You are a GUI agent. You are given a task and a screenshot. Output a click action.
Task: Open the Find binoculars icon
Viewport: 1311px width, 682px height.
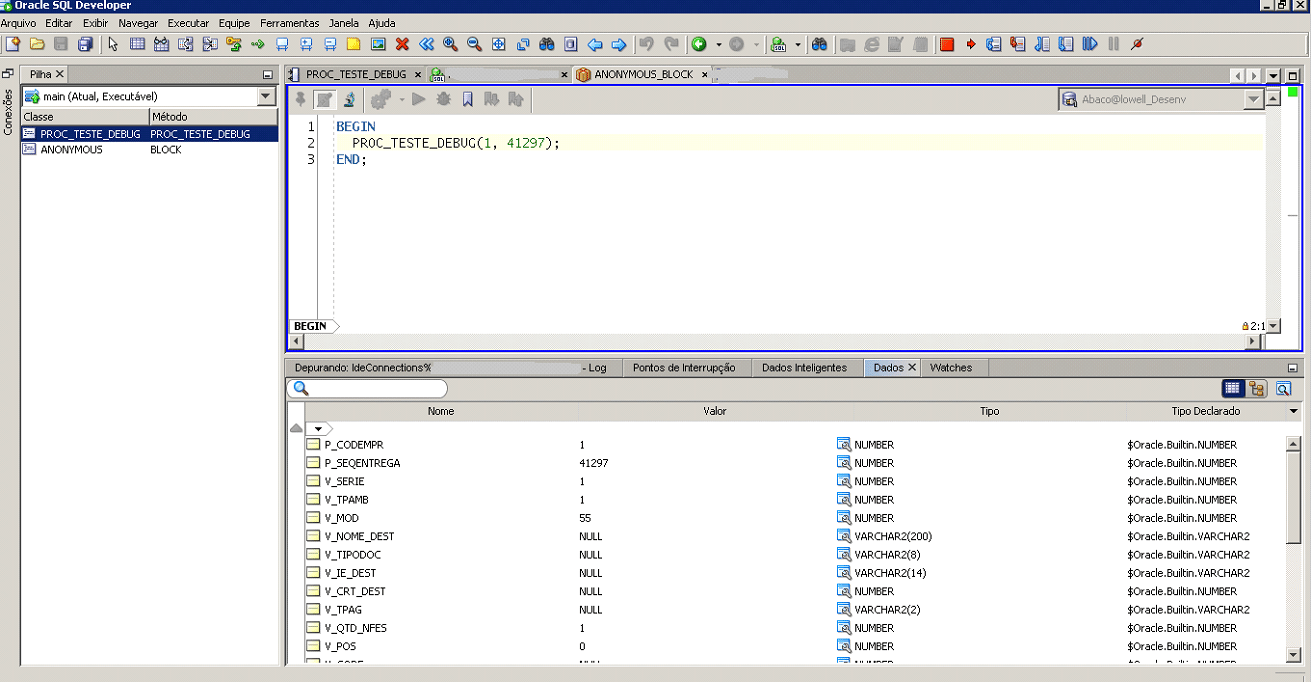point(547,44)
